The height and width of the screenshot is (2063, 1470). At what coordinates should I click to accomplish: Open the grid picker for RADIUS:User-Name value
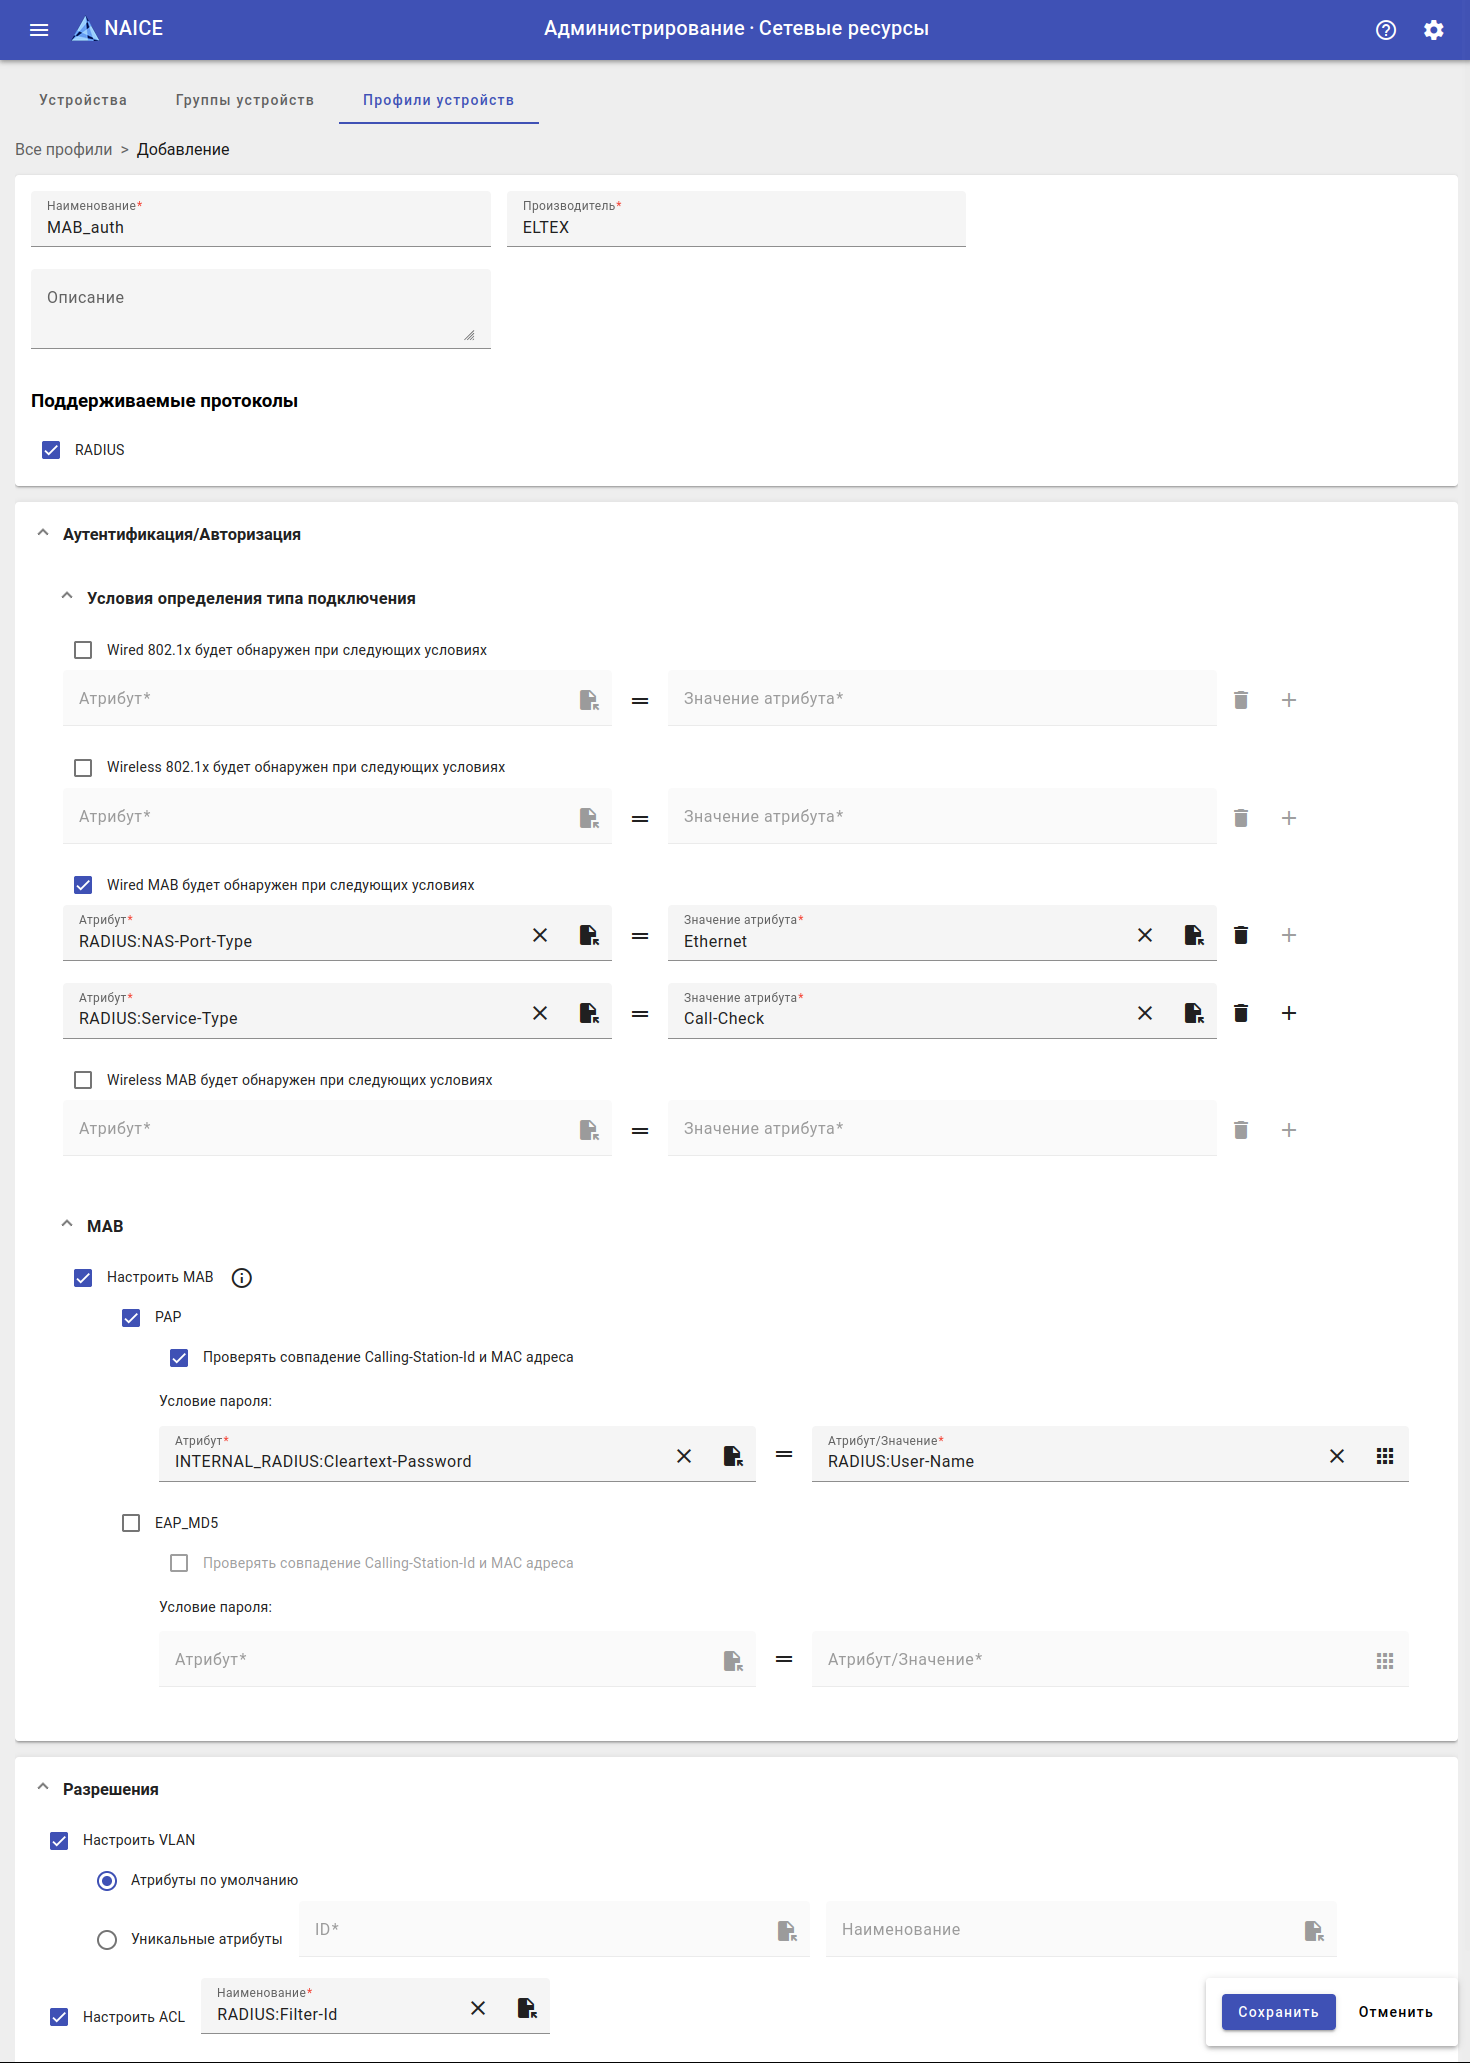(x=1384, y=1456)
